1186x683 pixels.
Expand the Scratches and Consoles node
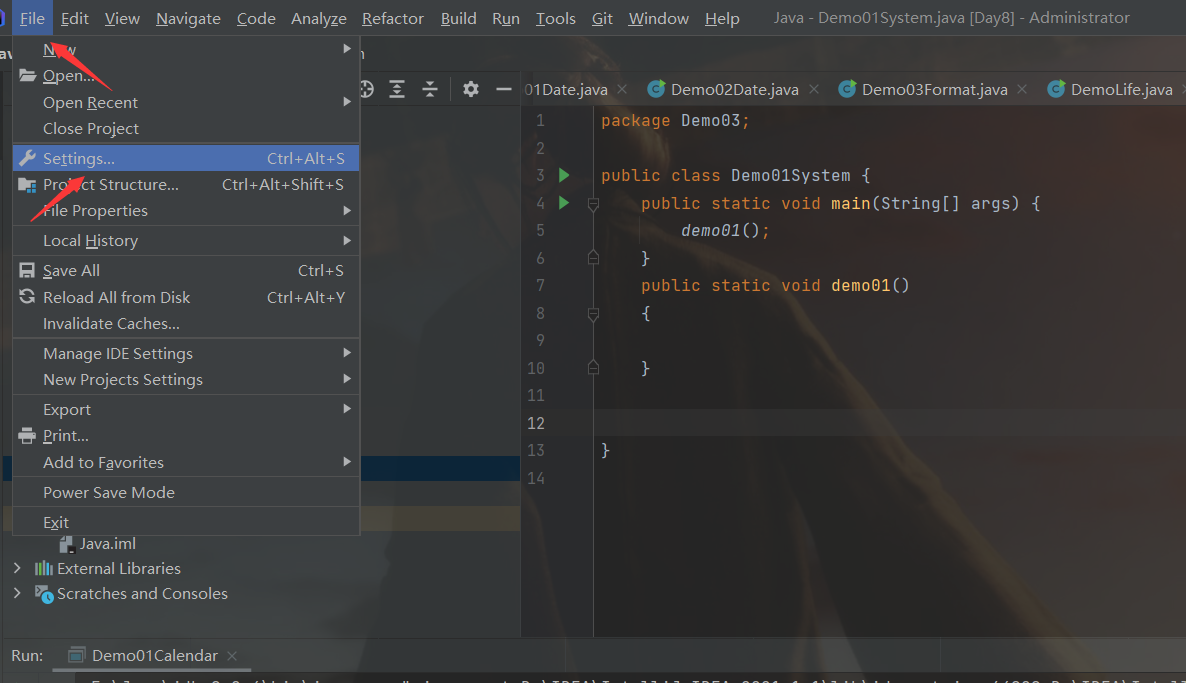pyautogui.click(x=17, y=593)
